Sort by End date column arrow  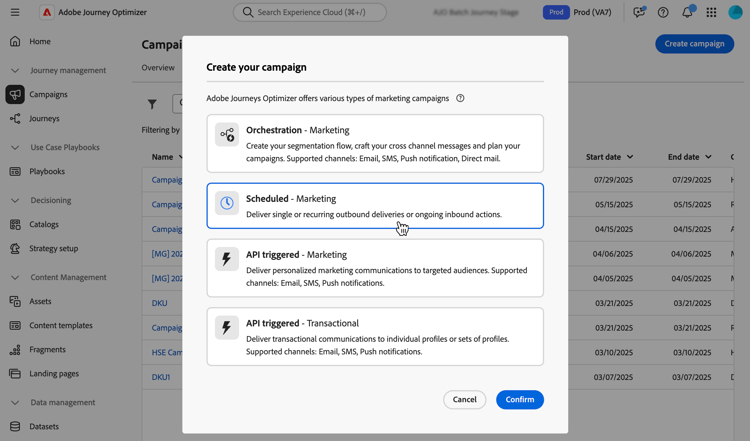tap(708, 157)
